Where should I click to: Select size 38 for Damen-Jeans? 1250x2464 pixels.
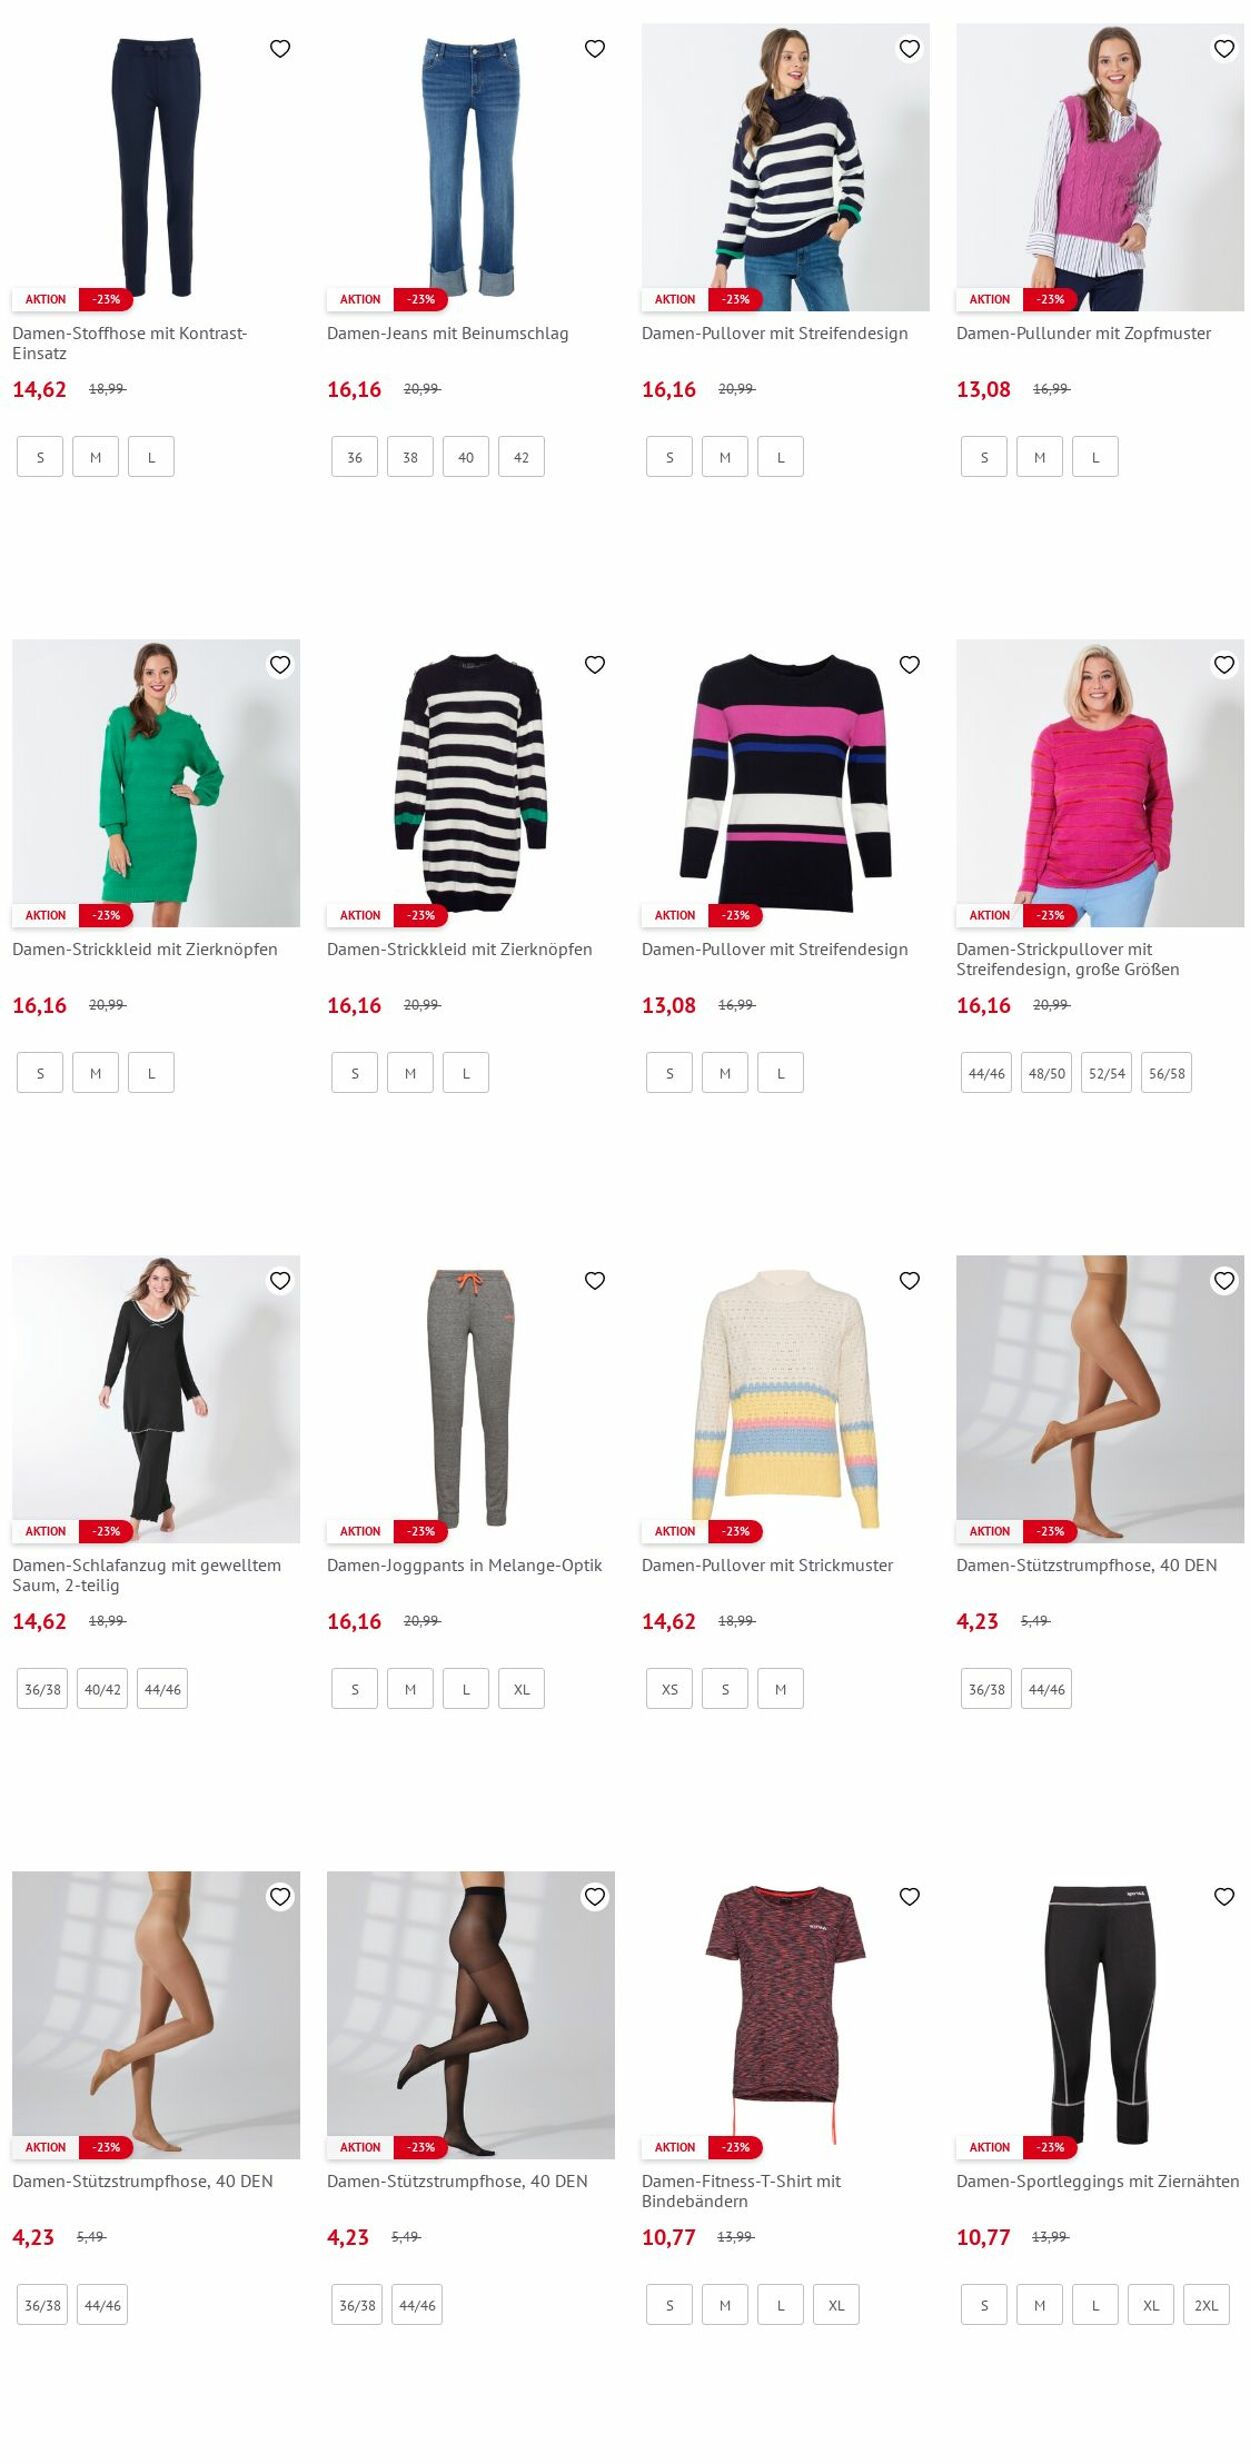coord(410,457)
